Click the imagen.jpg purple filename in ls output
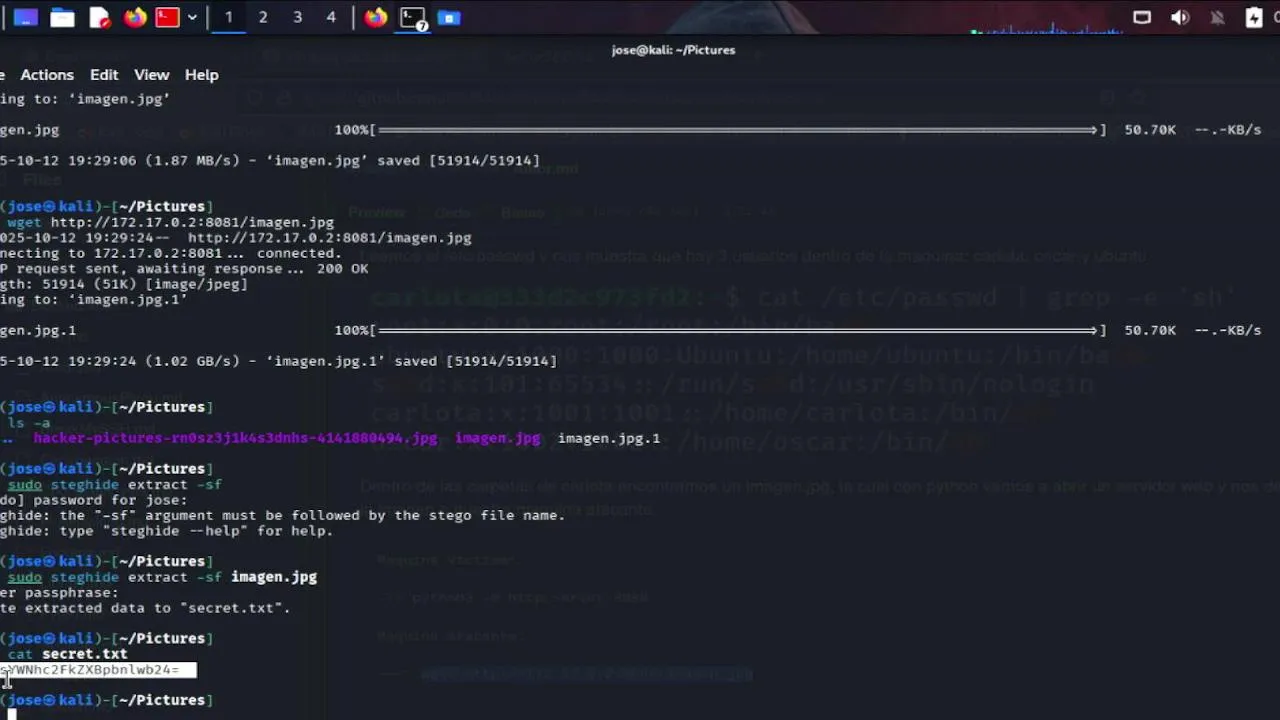 coord(497,438)
